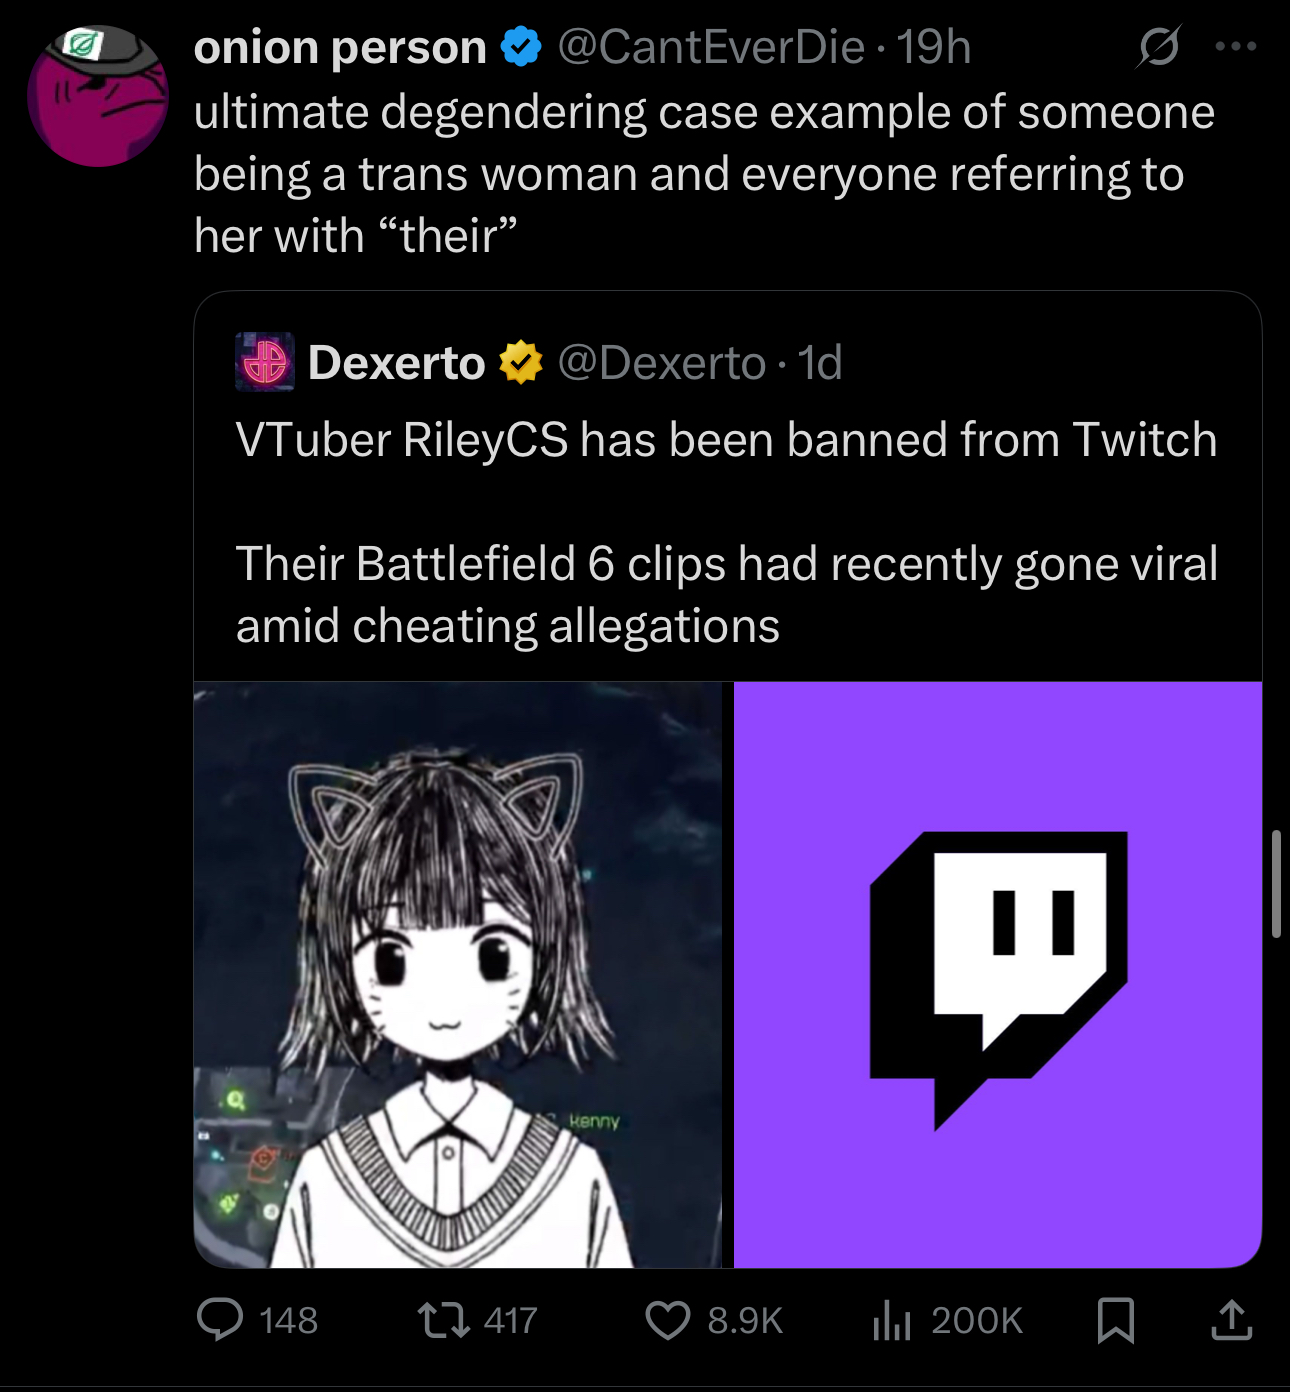The image size is (1290, 1392).
Task: Open onion person's profile avatar
Action: (97, 96)
